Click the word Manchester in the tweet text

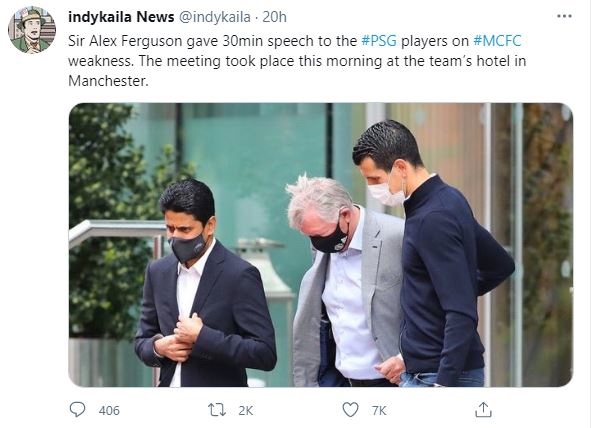[108, 81]
